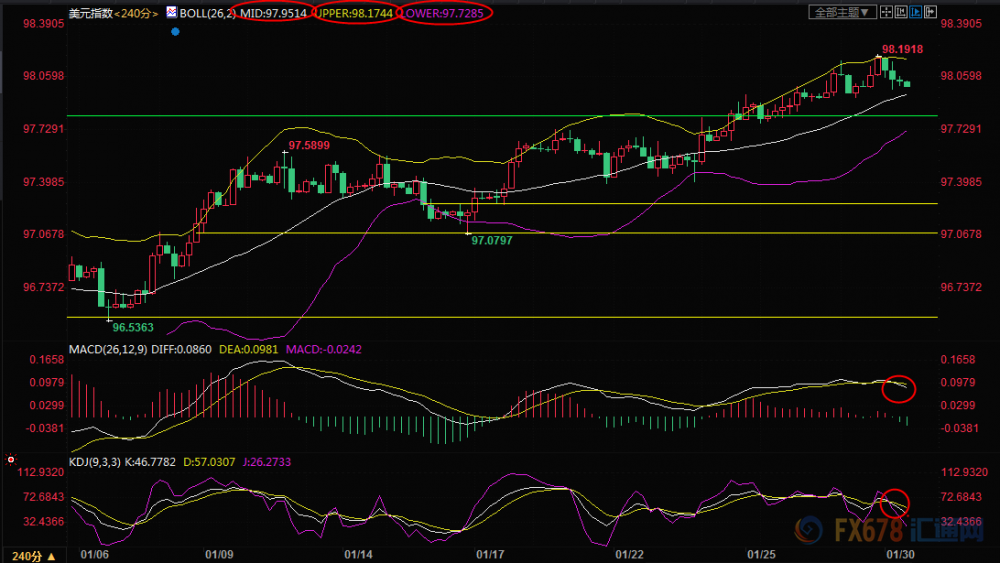Click the 01/22 date on time axis
Viewport: 1000px width, 563px height.
pos(629,554)
